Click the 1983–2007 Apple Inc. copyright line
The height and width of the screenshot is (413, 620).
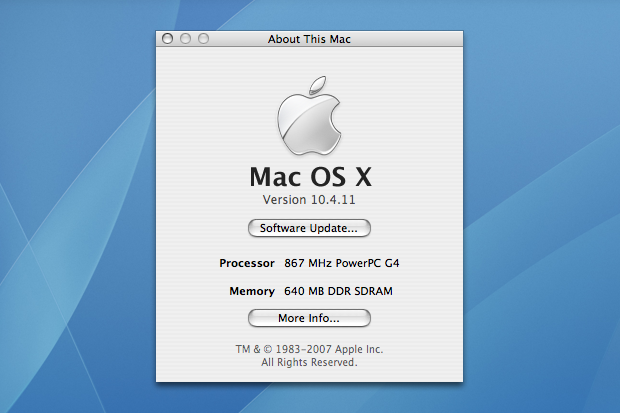click(x=309, y=349)
